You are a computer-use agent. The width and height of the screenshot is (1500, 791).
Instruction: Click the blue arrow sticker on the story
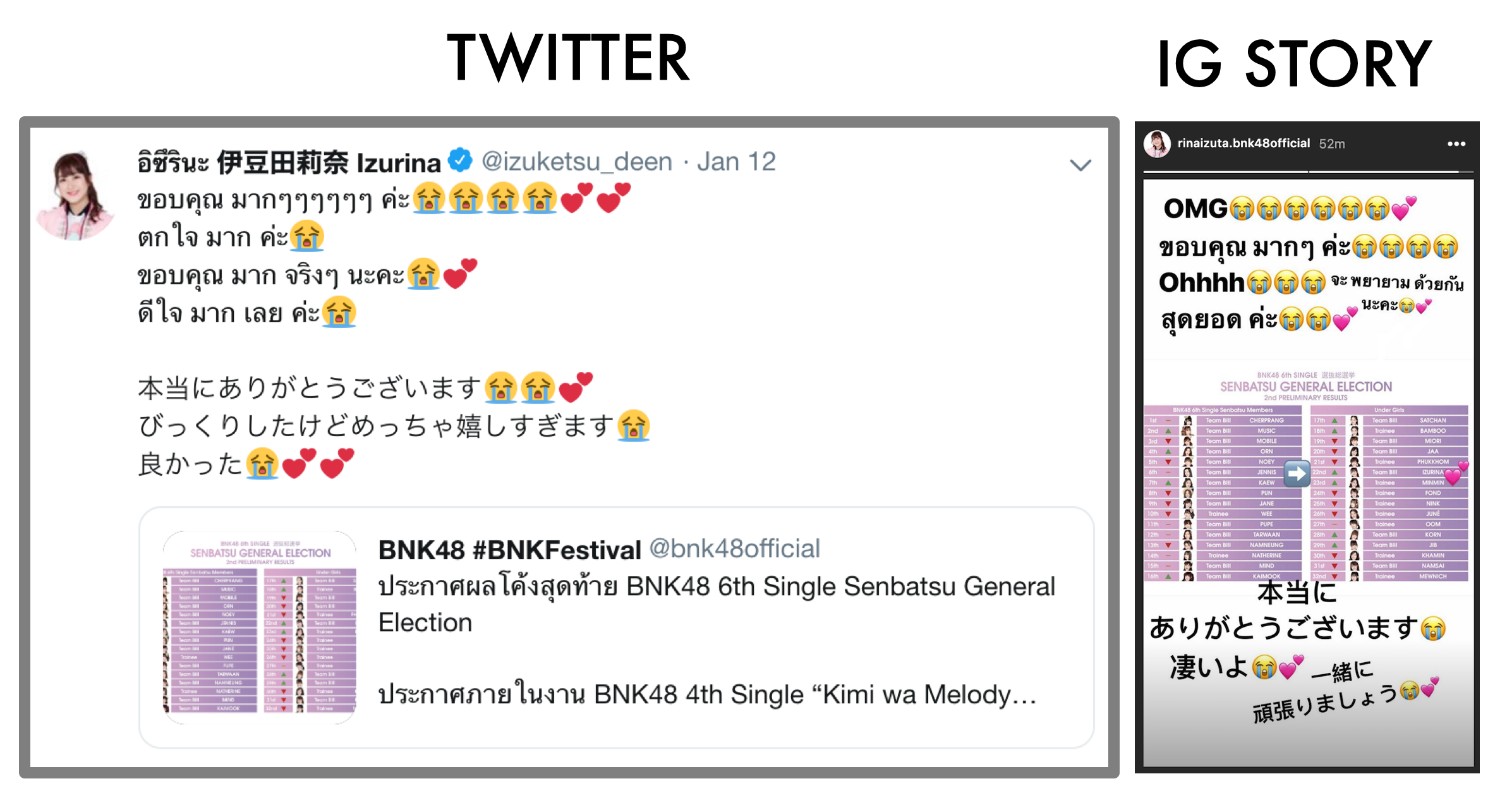[1297, 473]
